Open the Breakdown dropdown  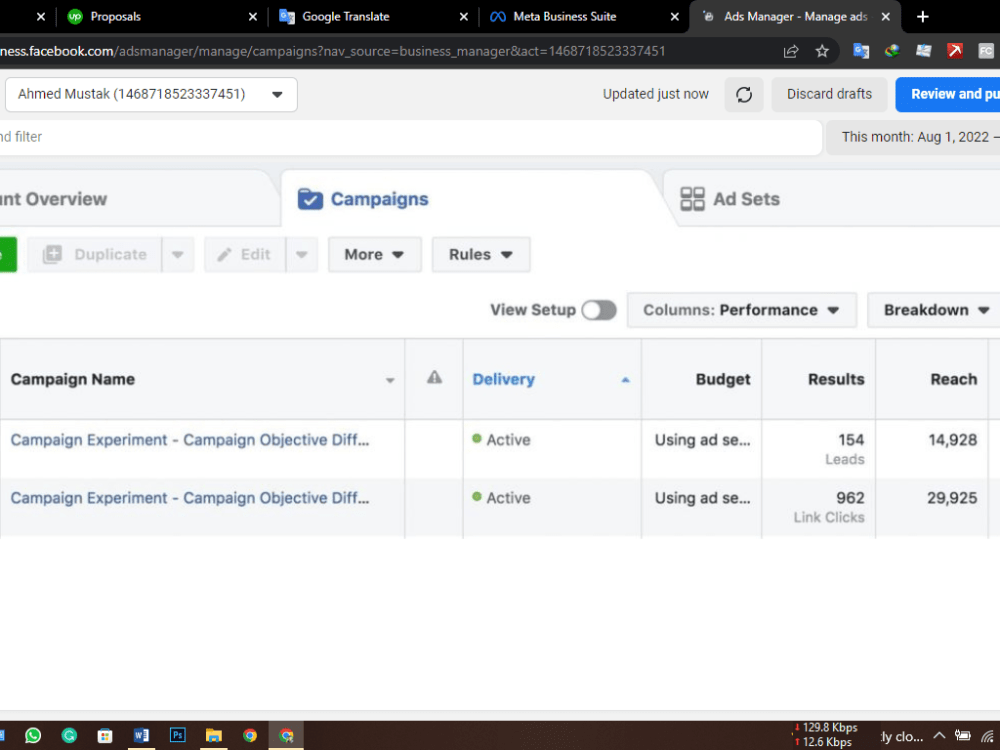(934, 310)
